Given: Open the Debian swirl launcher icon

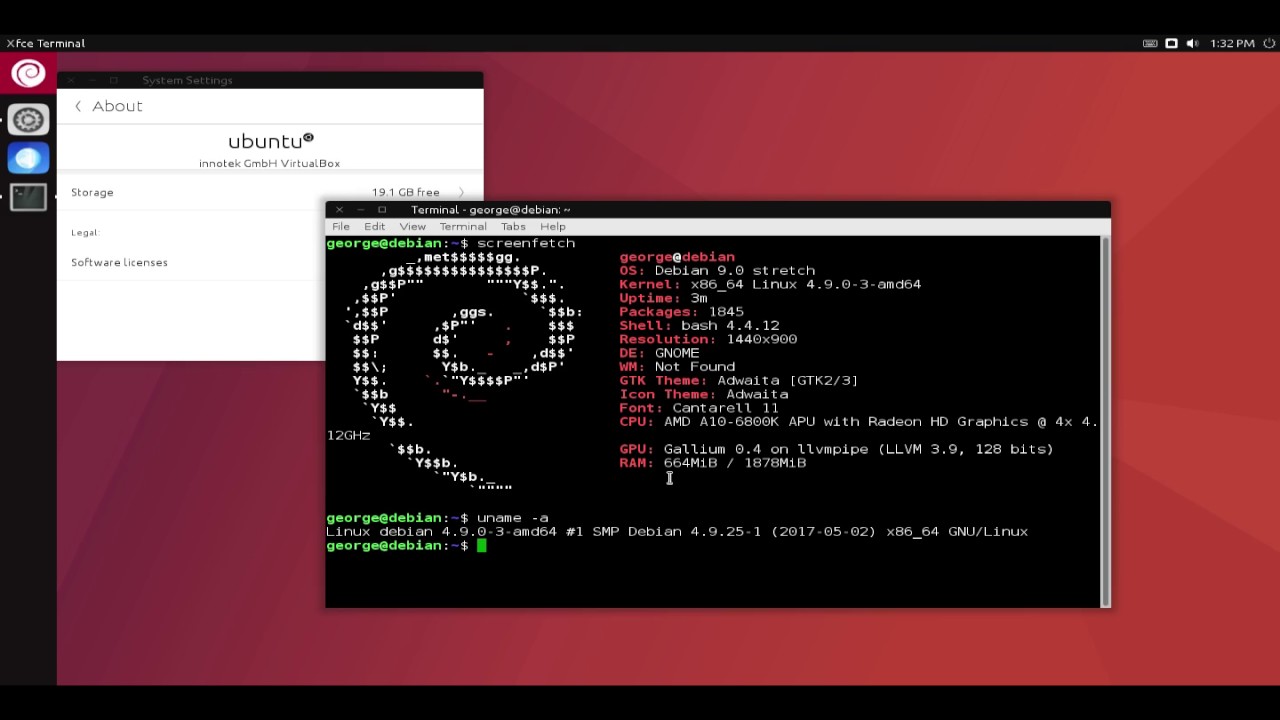Looking at the screenshot, I should pos(28,73).
